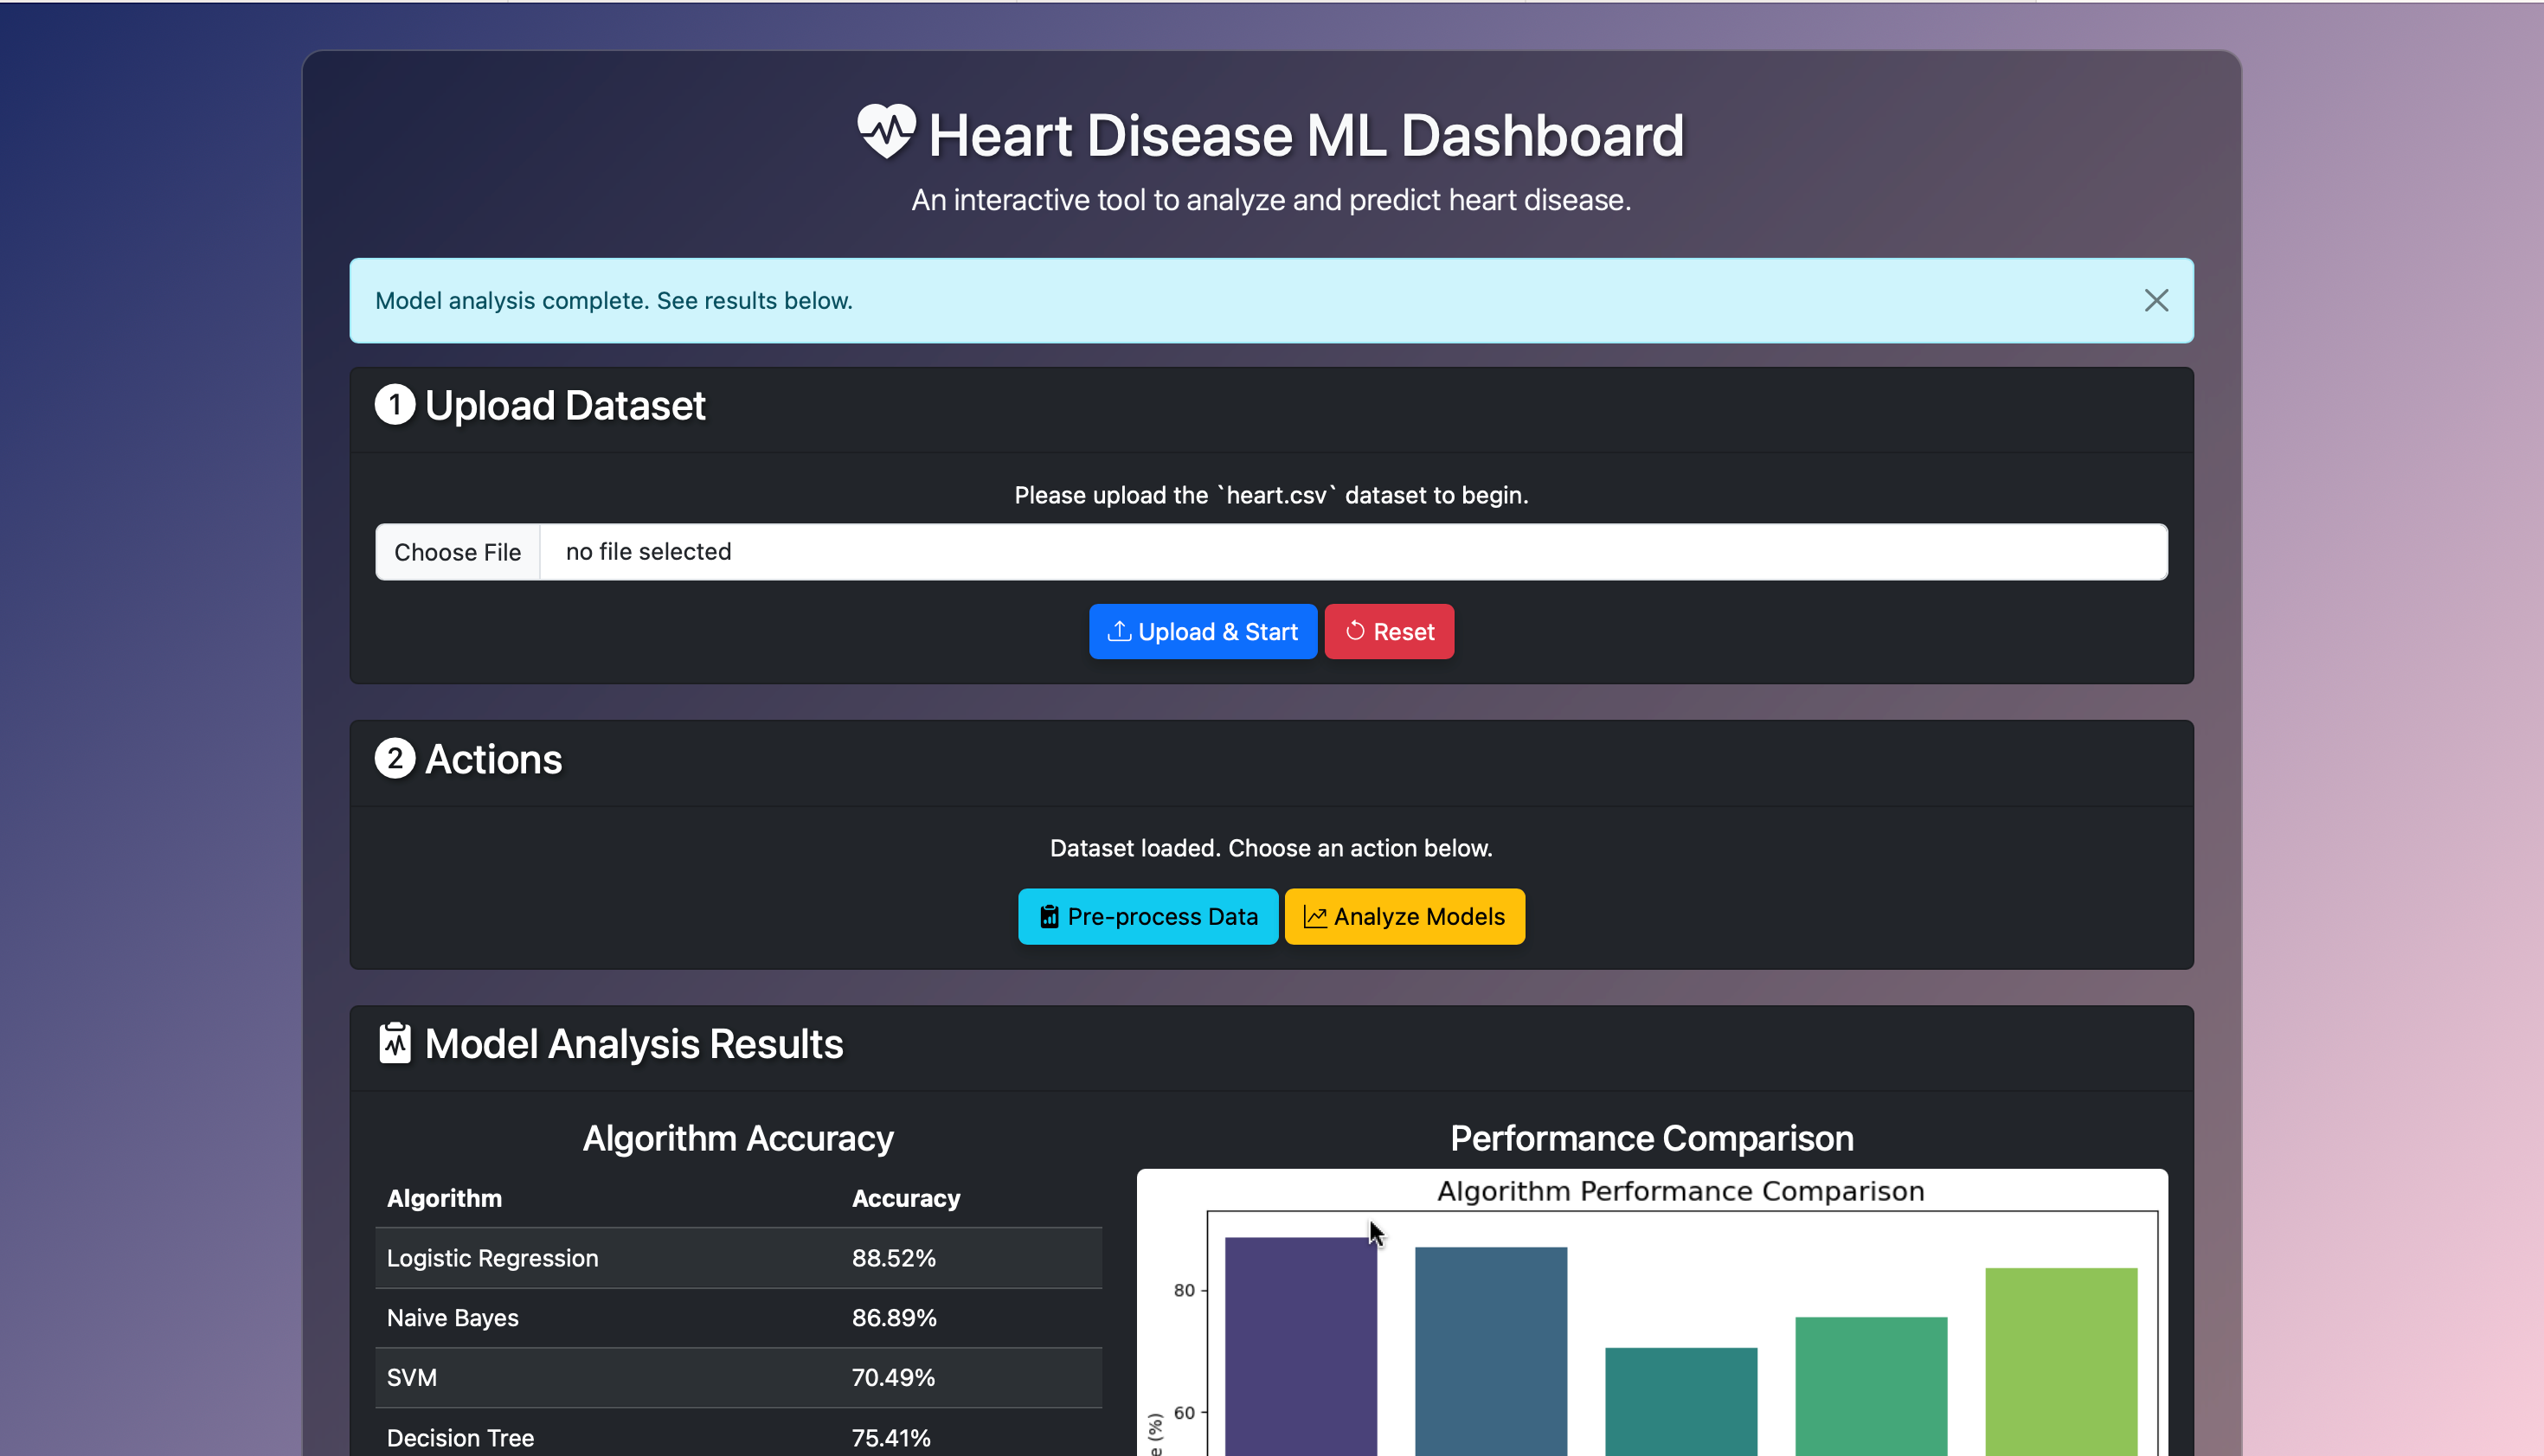2544x1456 pixels.
Task: Click the Algorithm Accuracy heading
Action: (x=738, y=1138)
